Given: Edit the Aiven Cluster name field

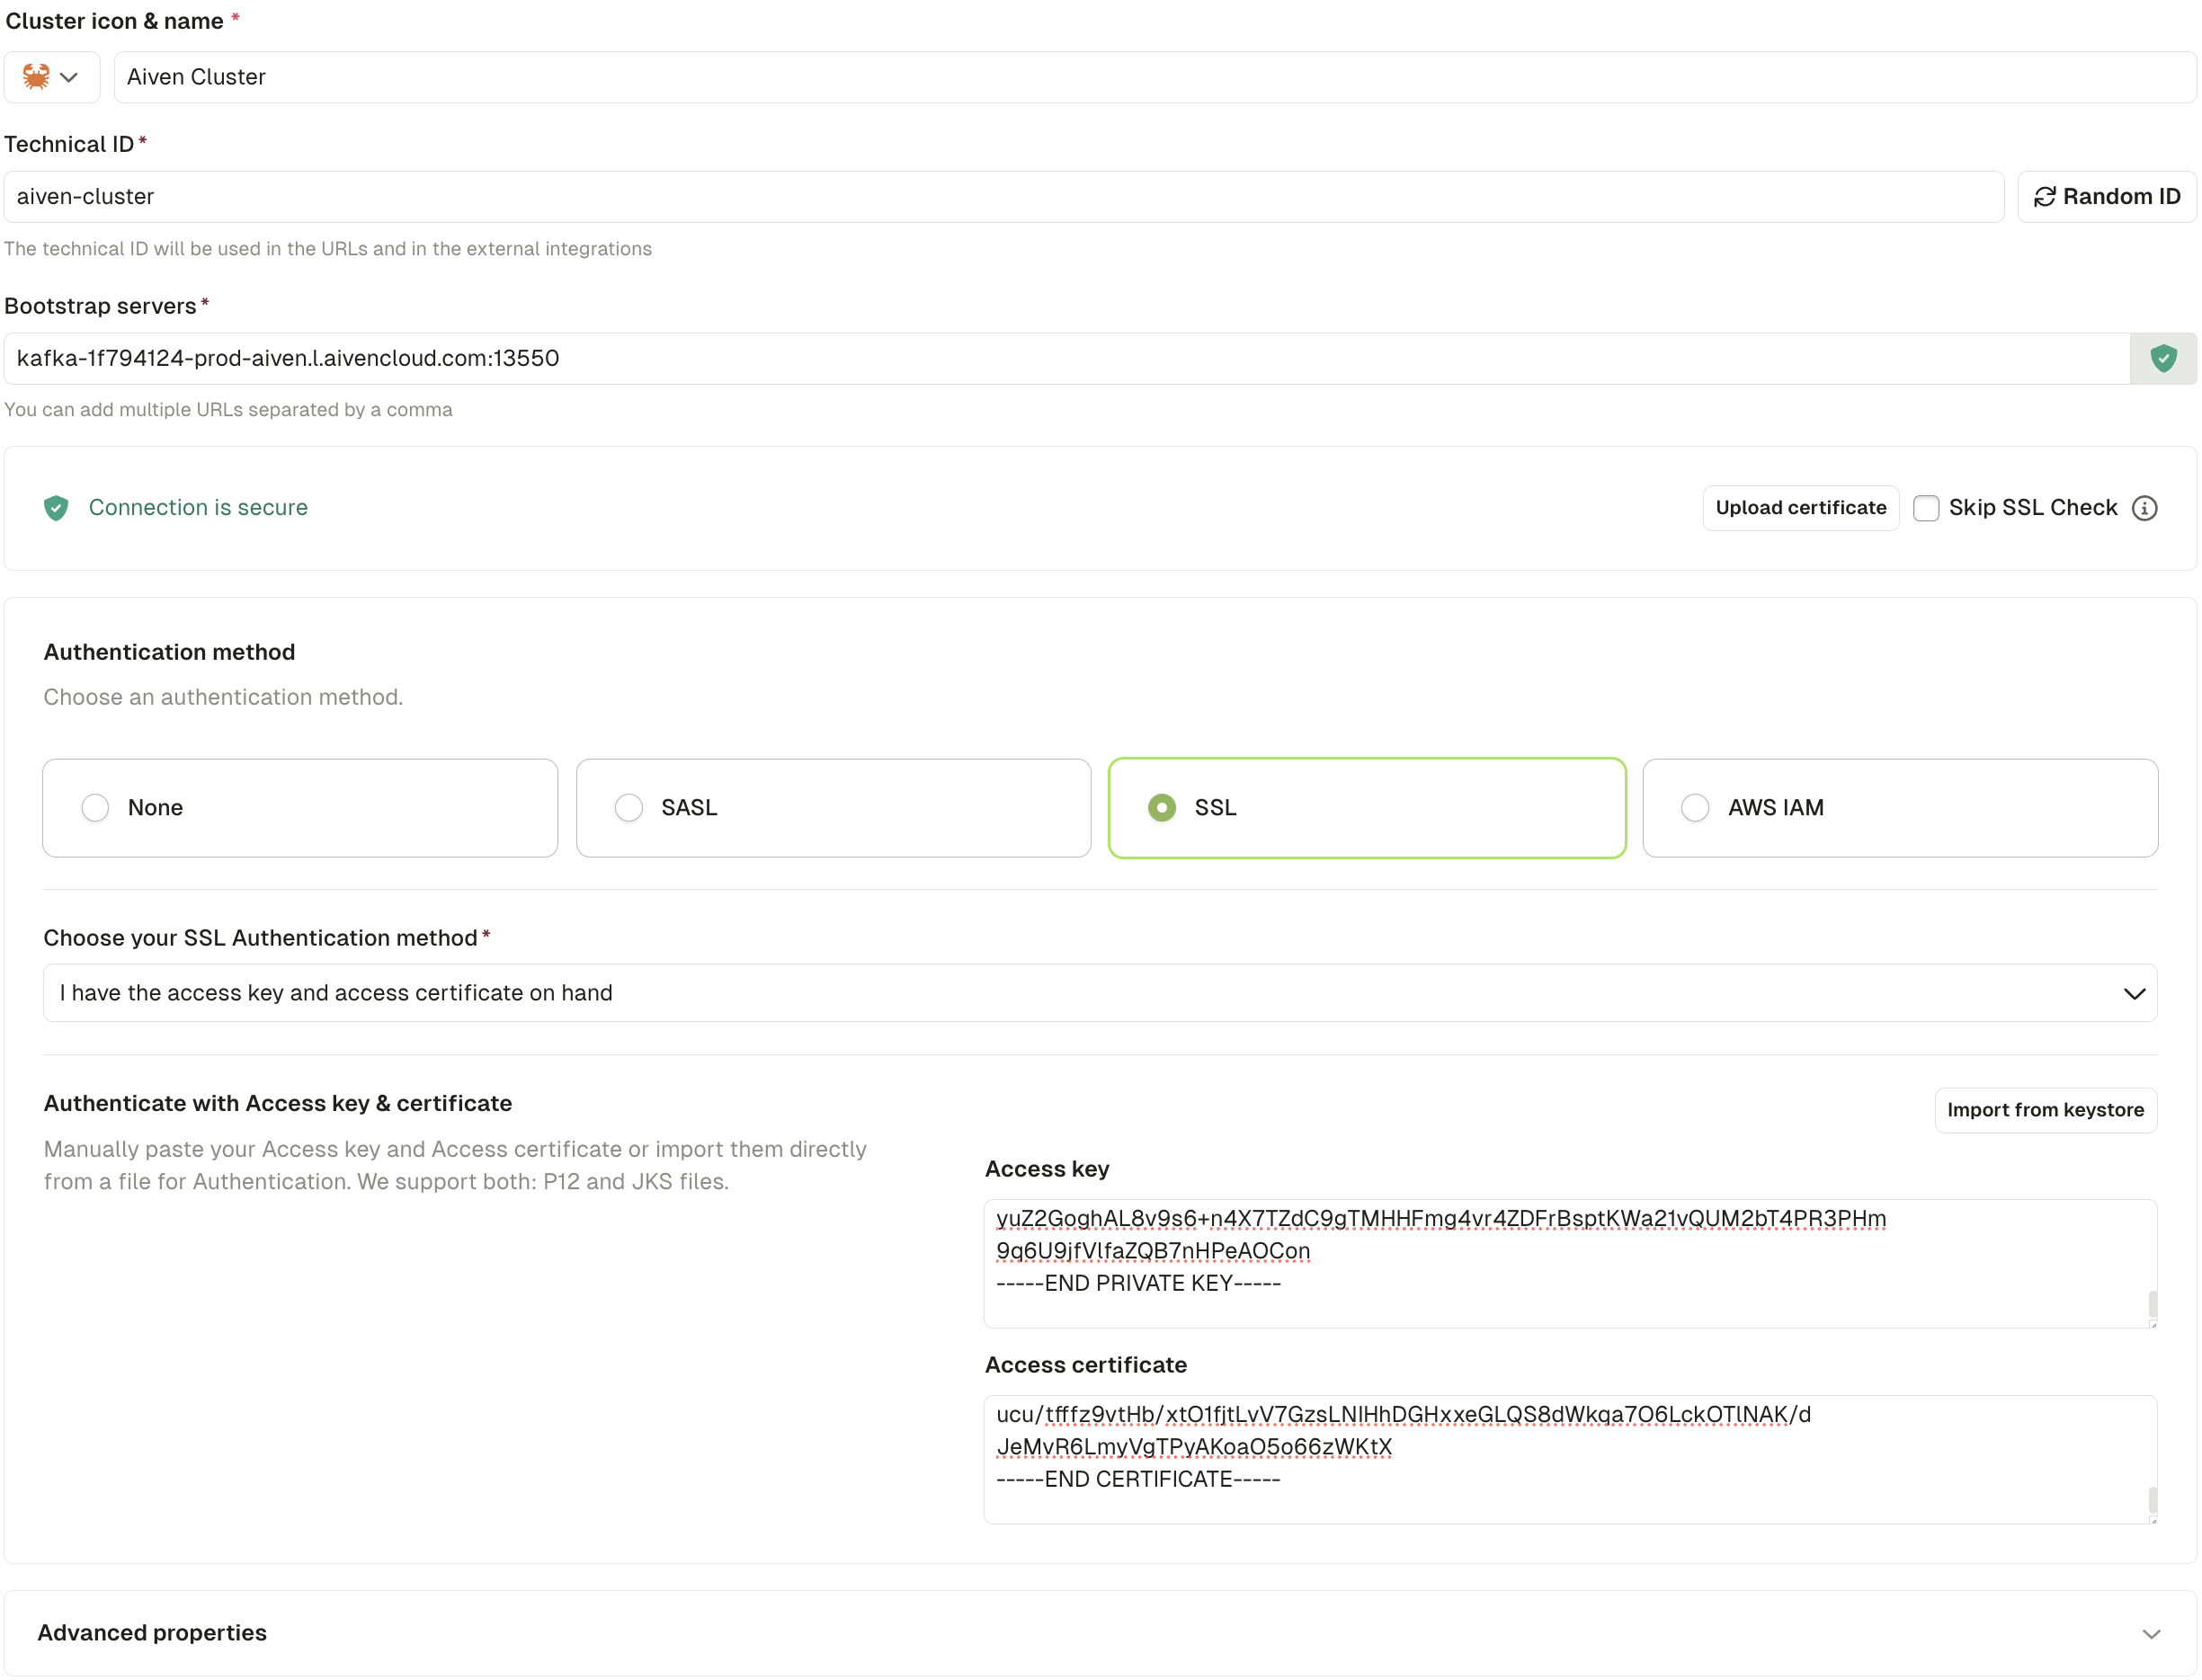Looking at the screenshot, I should tap(1154, 77).
